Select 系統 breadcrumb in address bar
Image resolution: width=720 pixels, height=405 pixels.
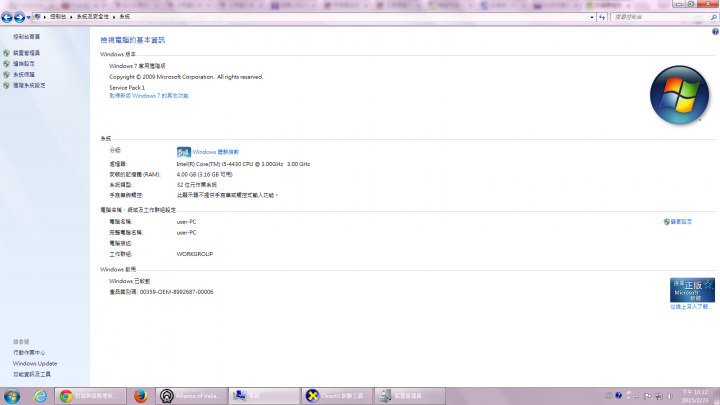pos(125,17)
